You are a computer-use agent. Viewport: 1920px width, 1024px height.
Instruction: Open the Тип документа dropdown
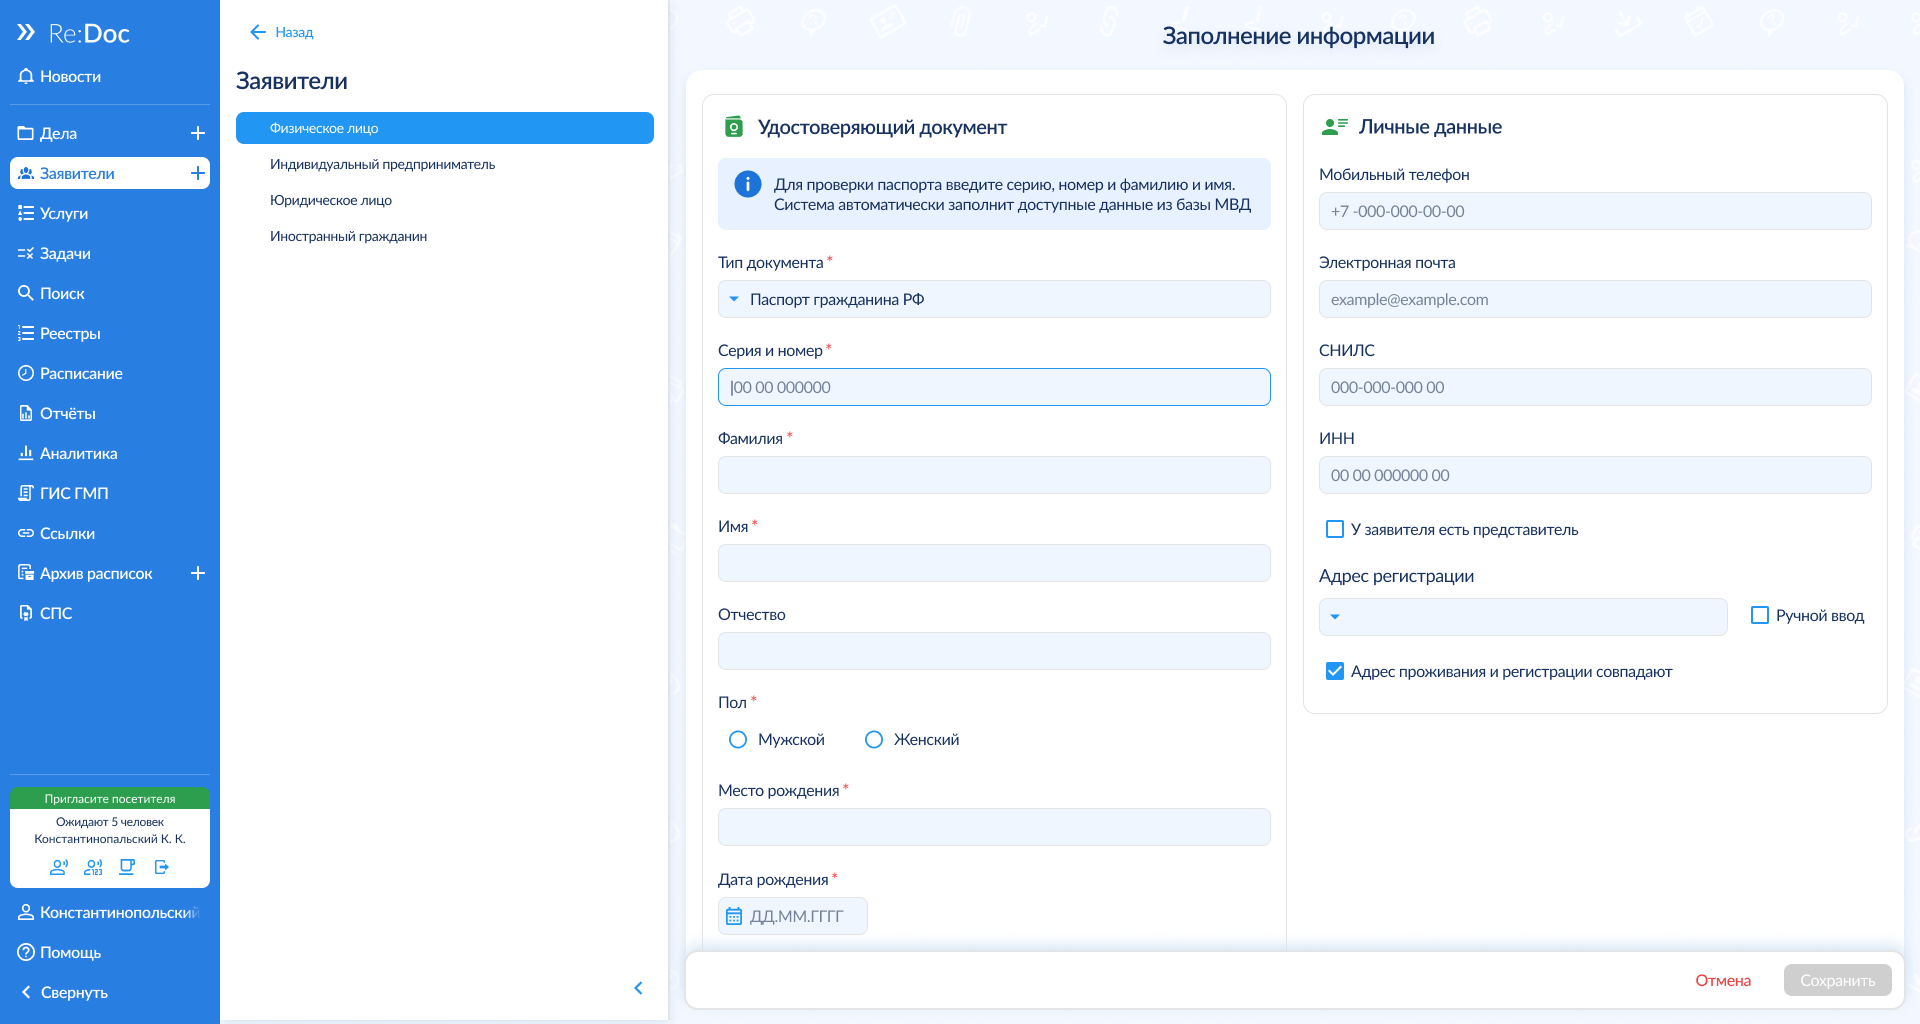[x=993, y=299]
